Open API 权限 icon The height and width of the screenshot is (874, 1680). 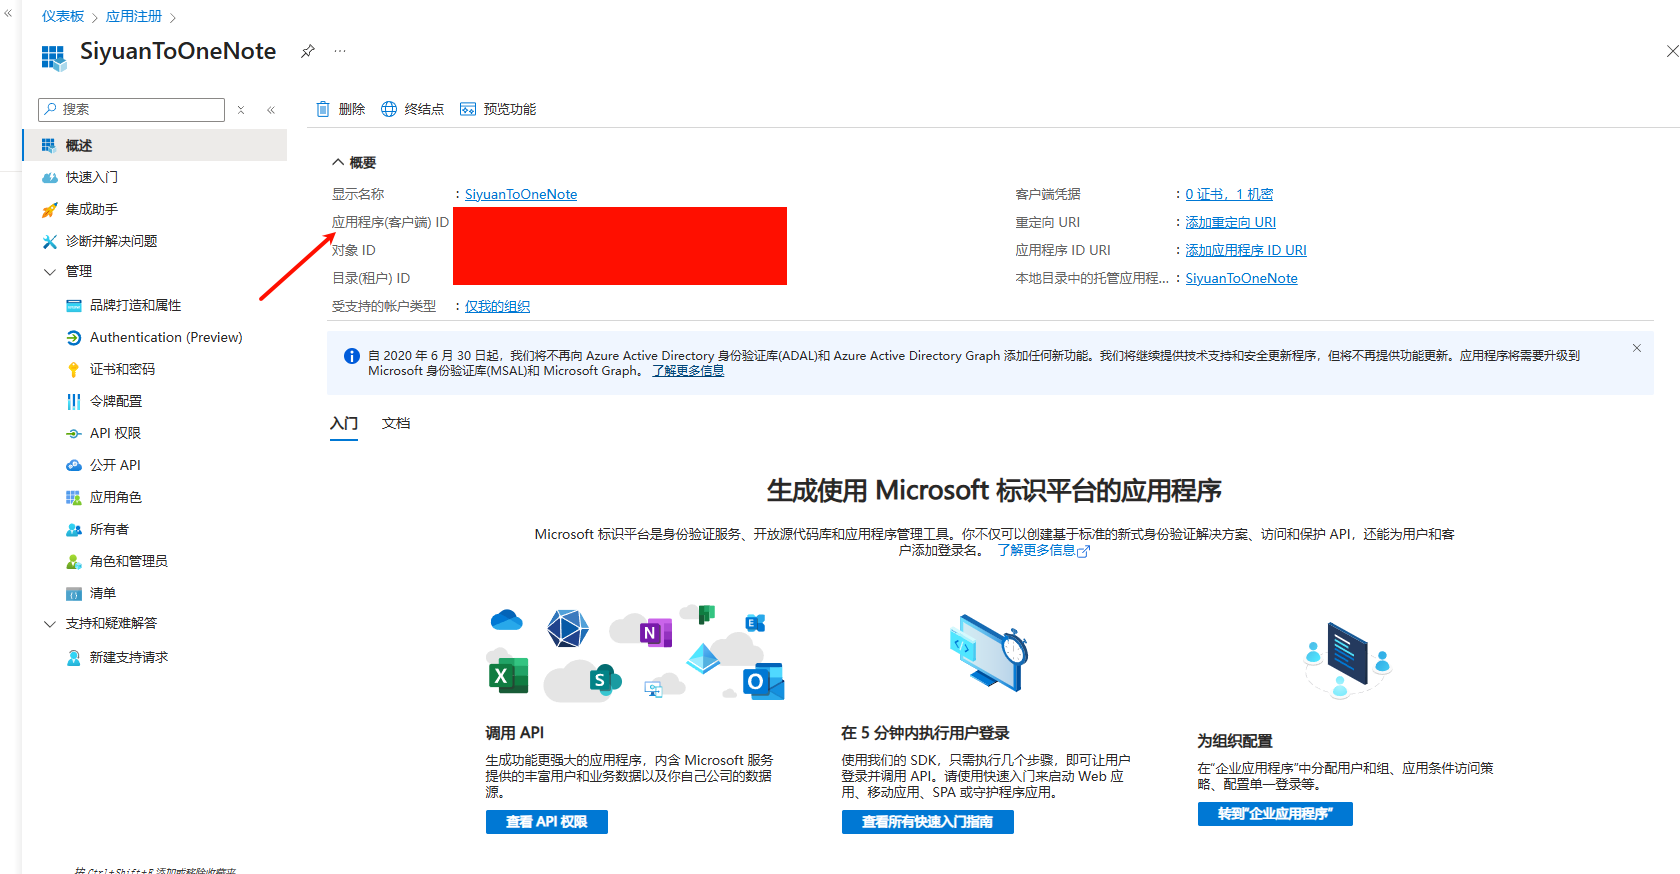(73, 433)
